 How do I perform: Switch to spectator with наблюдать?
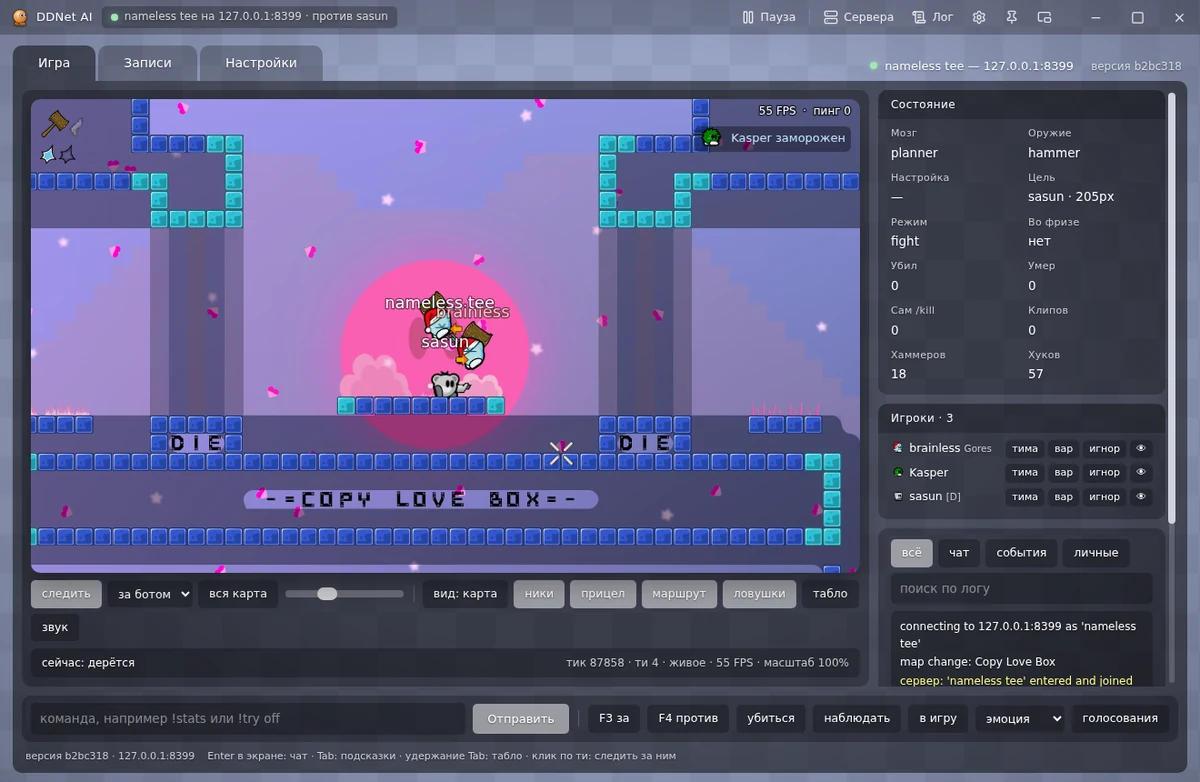pos(856,718)
